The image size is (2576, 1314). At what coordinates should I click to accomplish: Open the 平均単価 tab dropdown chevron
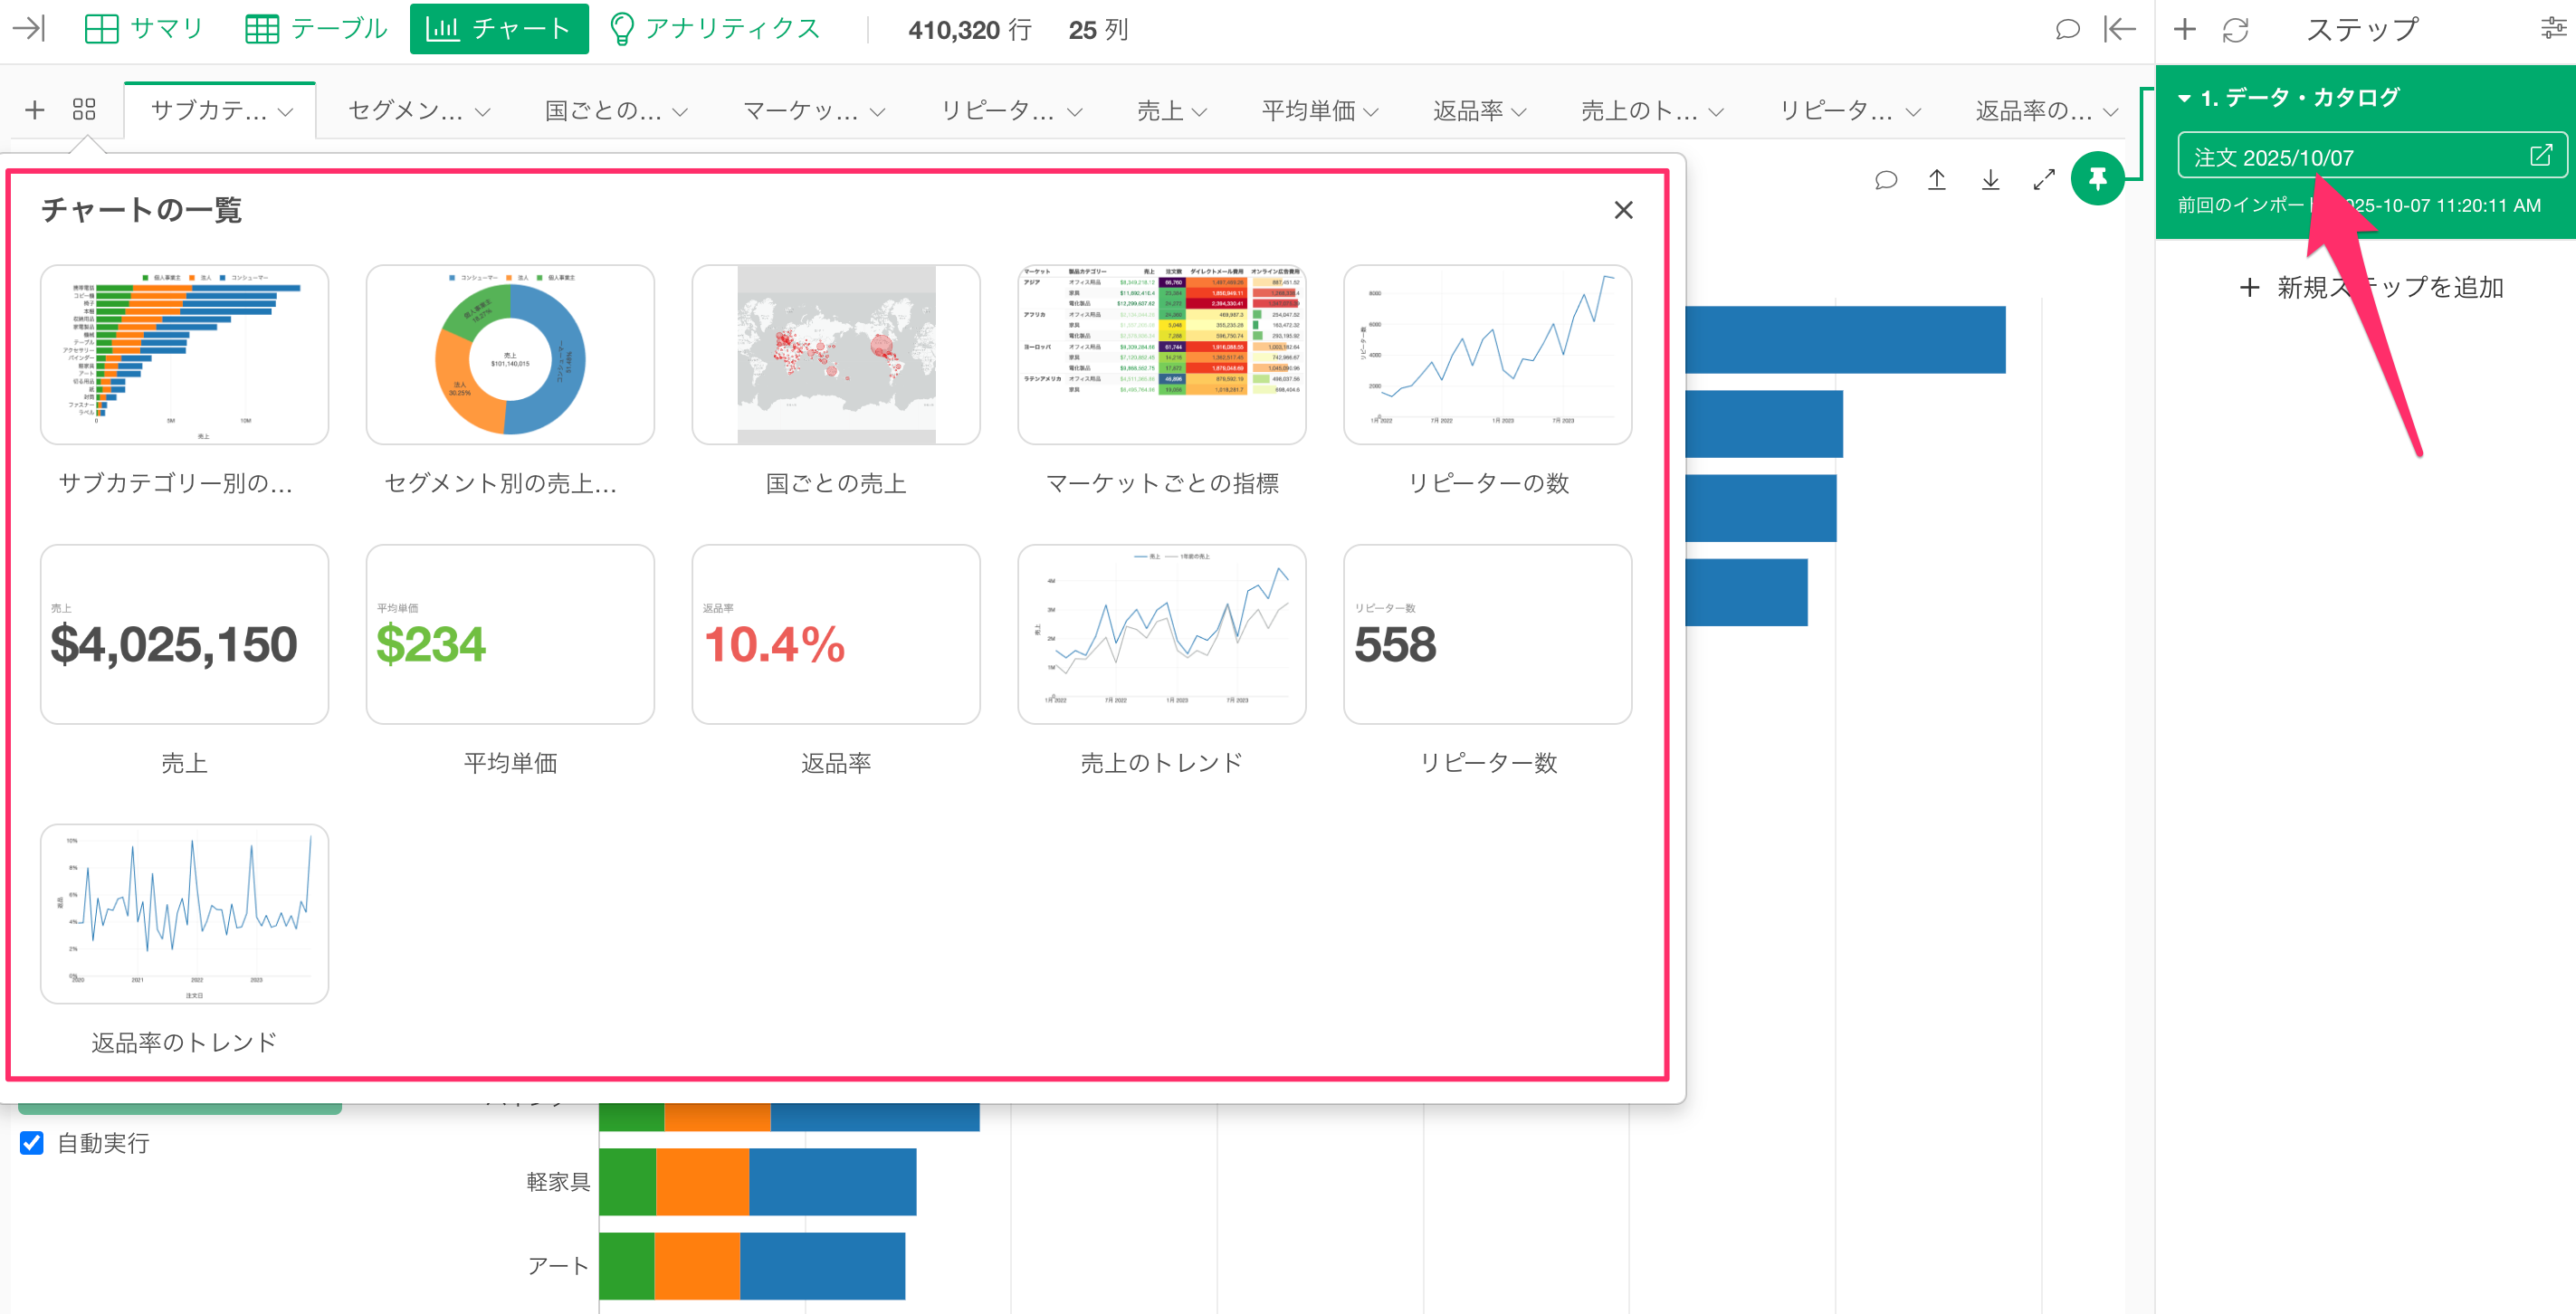tap(1371, 112)
